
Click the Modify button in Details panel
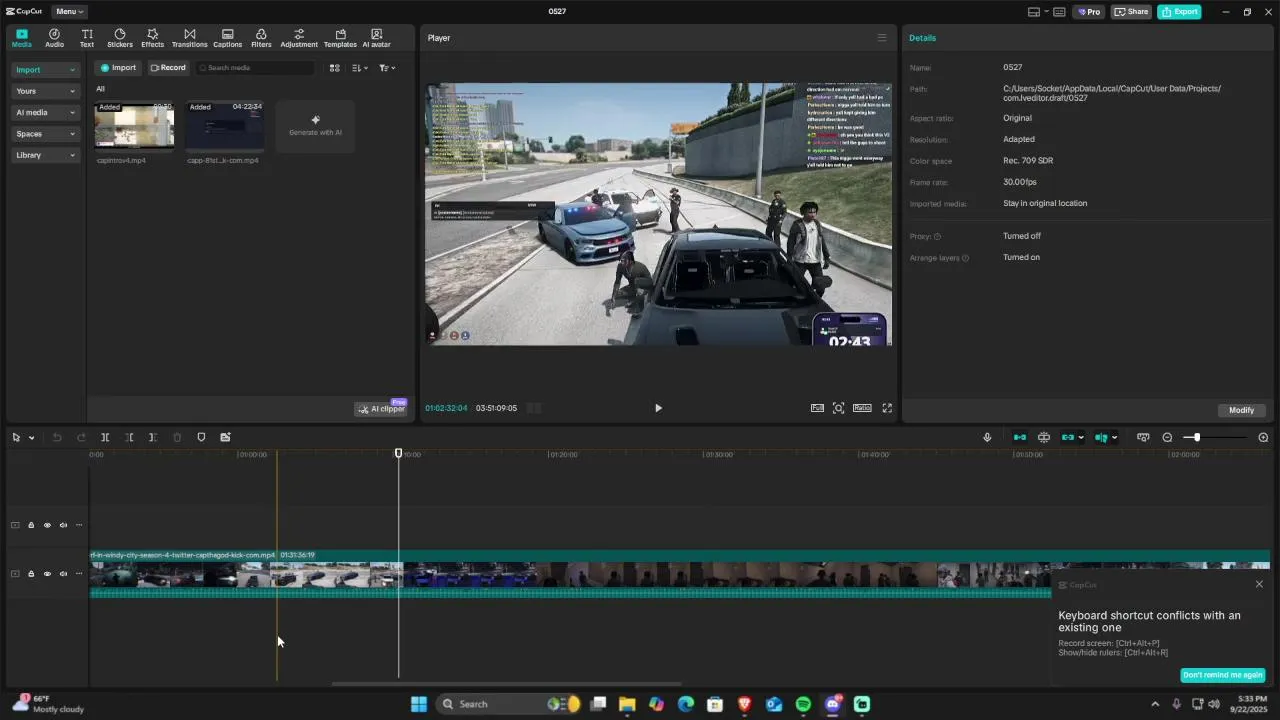1241,410
